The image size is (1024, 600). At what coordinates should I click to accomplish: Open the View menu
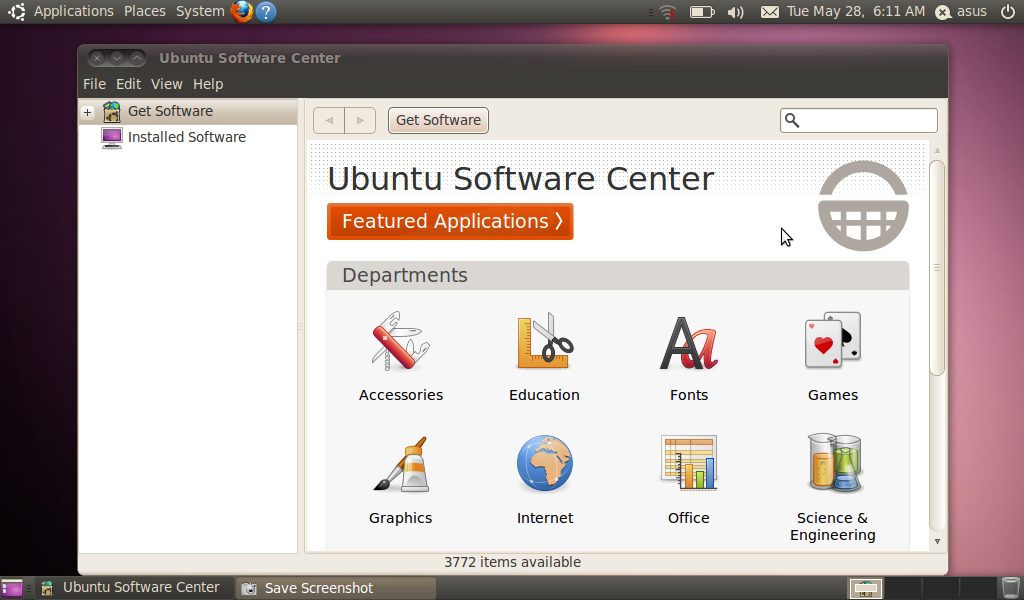[167, 84]
